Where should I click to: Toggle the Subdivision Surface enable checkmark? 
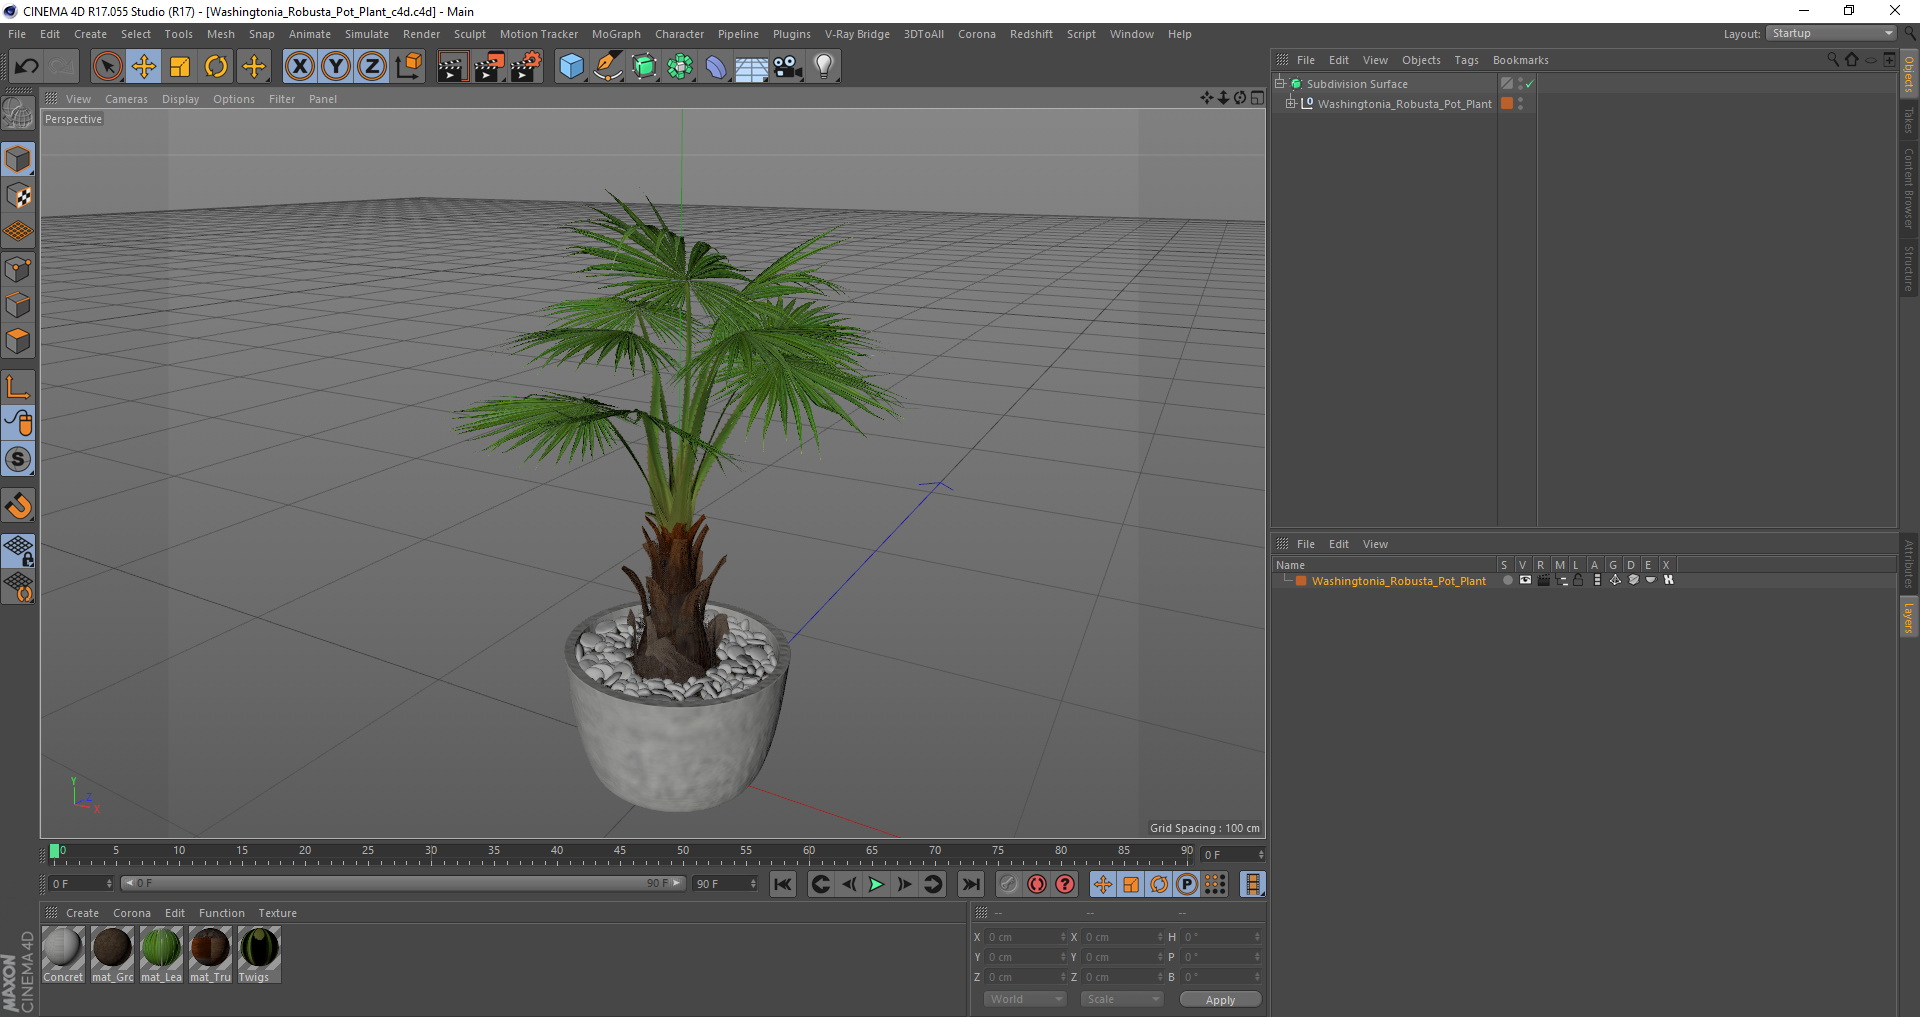coord(1529,84)
